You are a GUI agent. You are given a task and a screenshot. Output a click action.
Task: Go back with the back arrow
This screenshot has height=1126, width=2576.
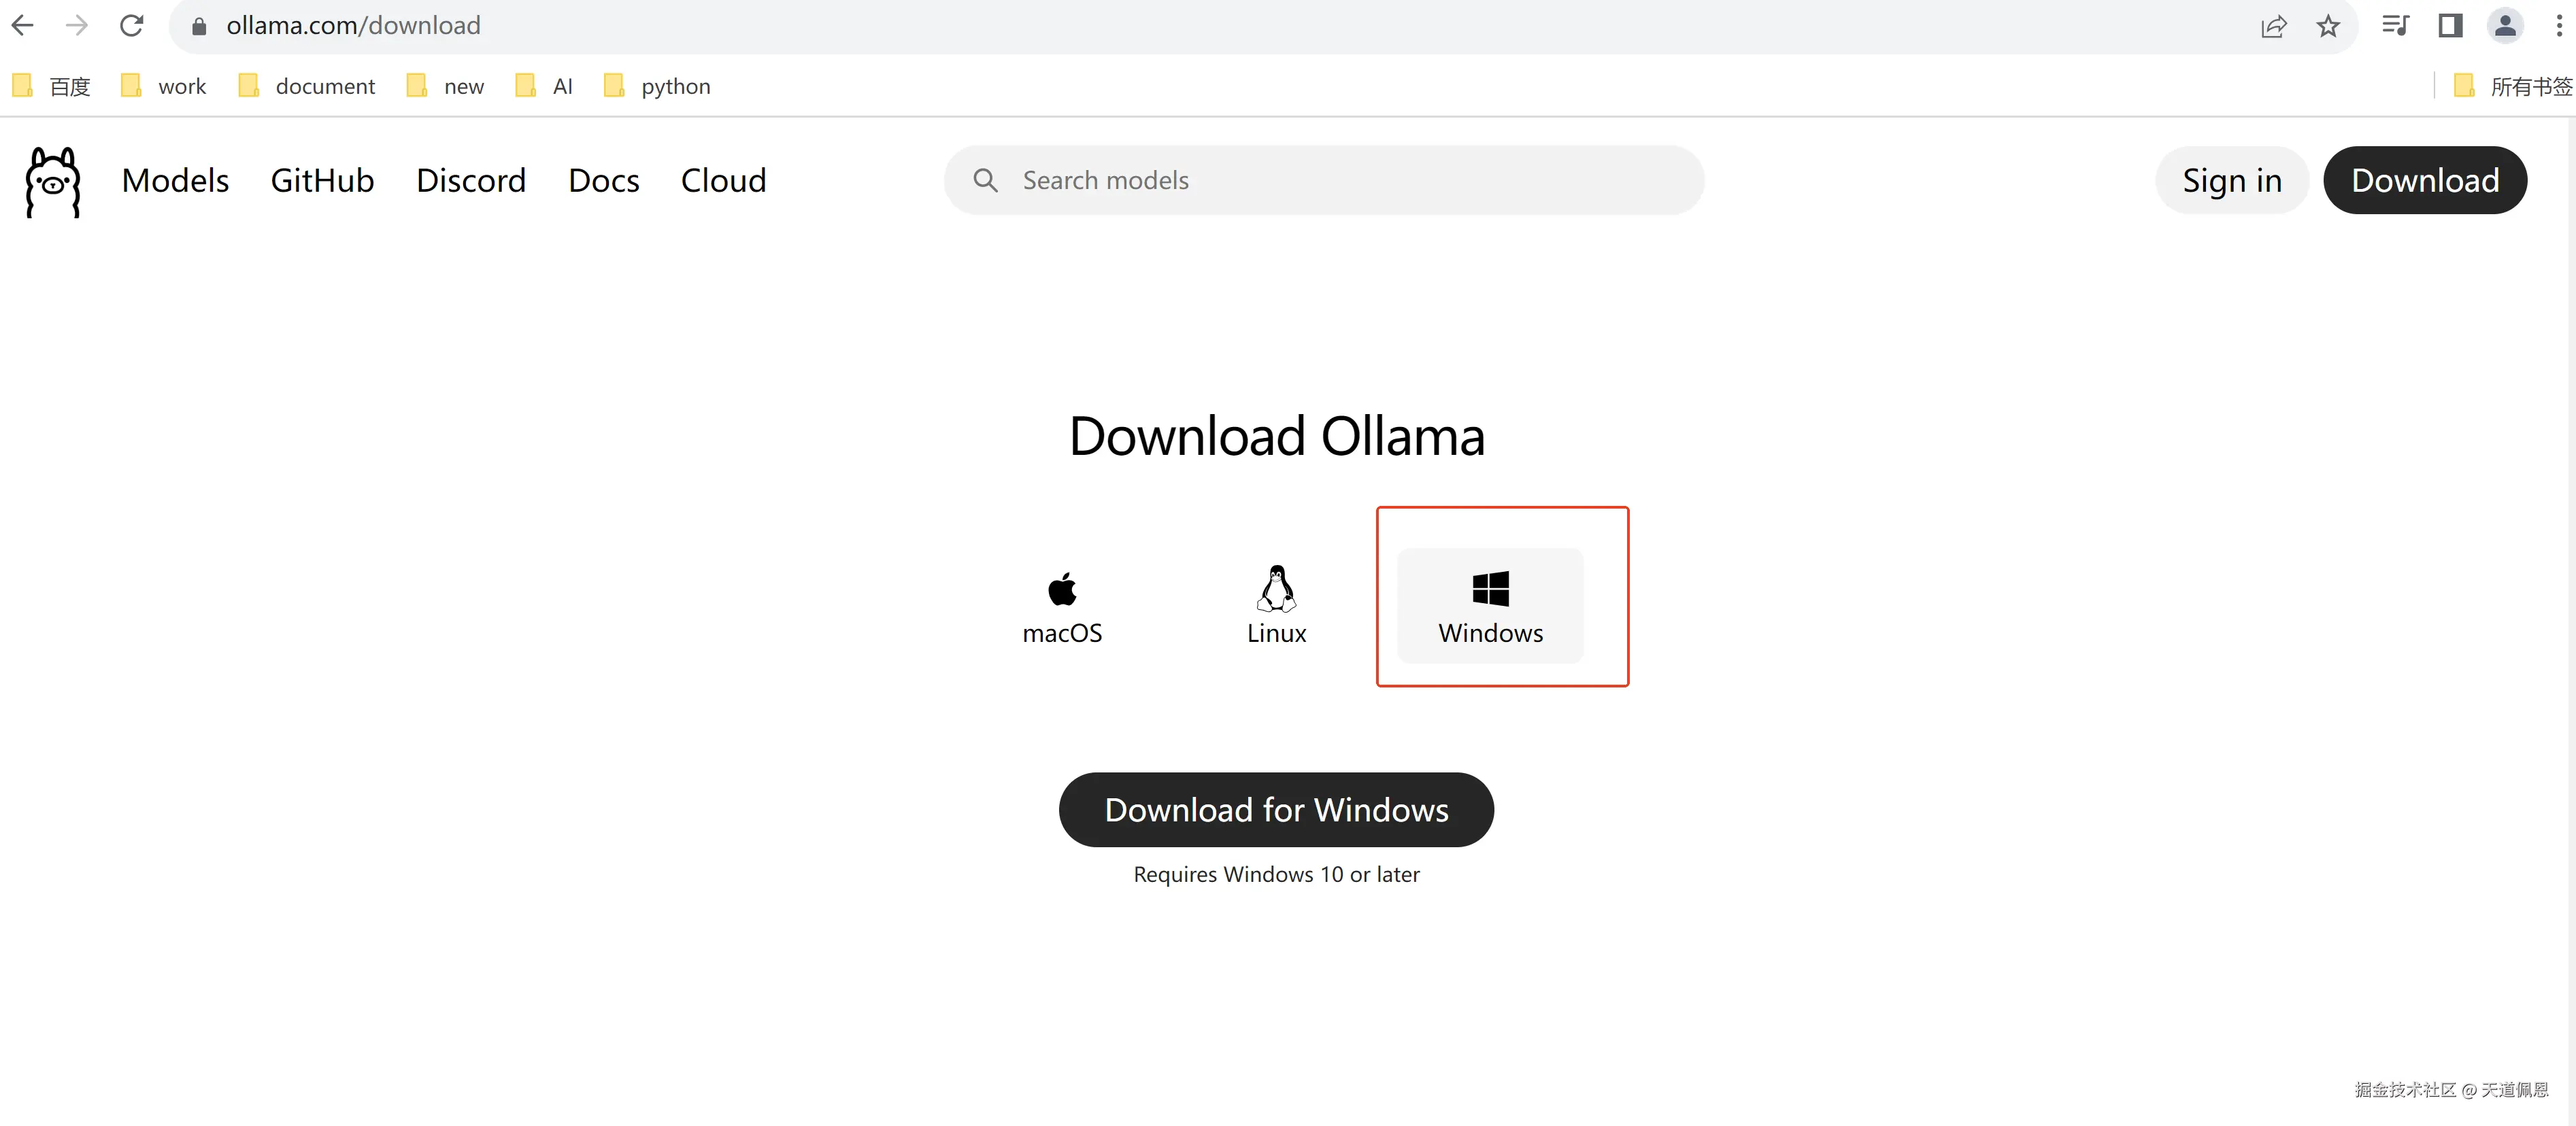coord(23,25)
